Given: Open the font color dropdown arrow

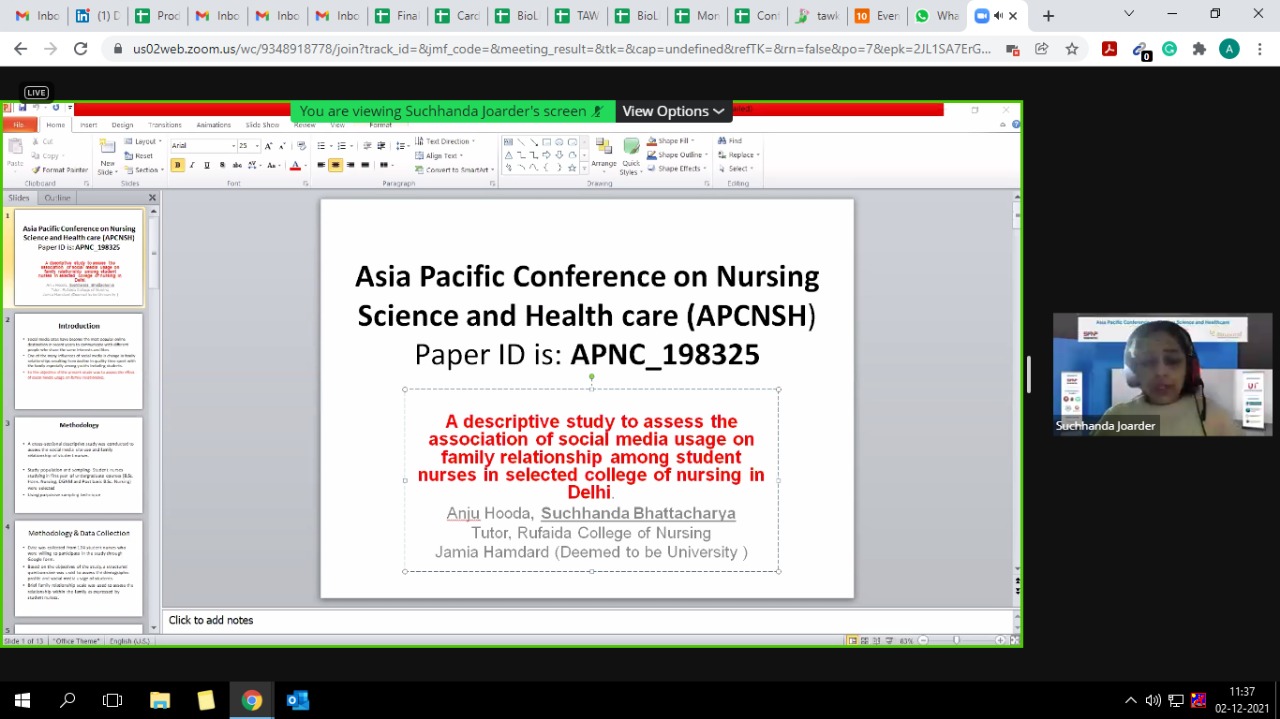Looking at the screenshot, I should [x=306, y=165].
